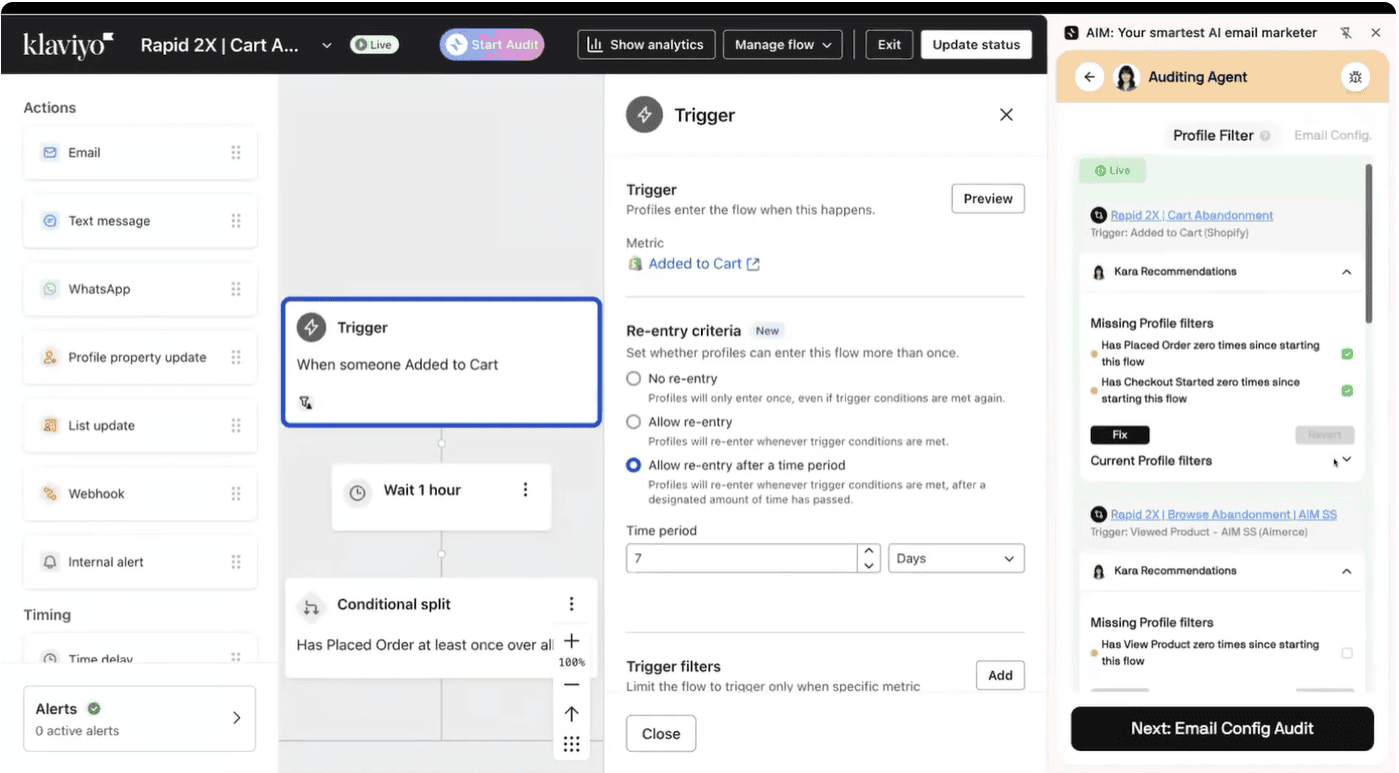The height and width of the screenshot is (773, 1399).
Task: Open the Days time unit dropdown
Action: coord(955,559)
